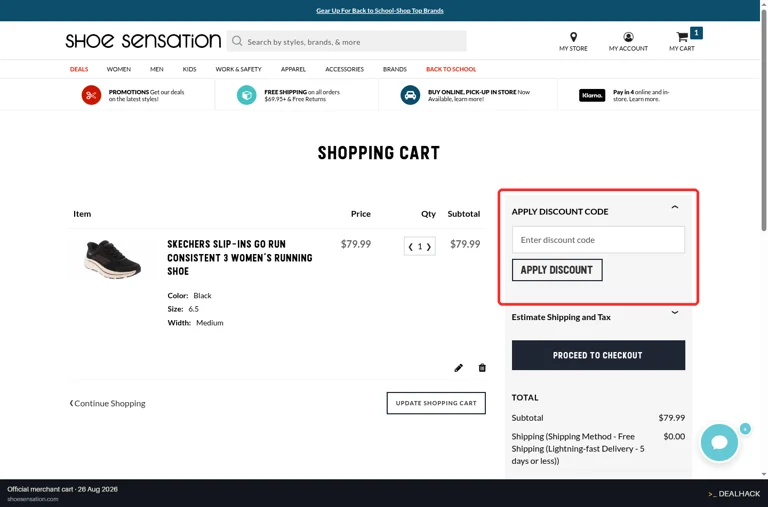Edit cart item with pencil icon
This screenshot has height=507, width=768.
(x=458, y=368)
